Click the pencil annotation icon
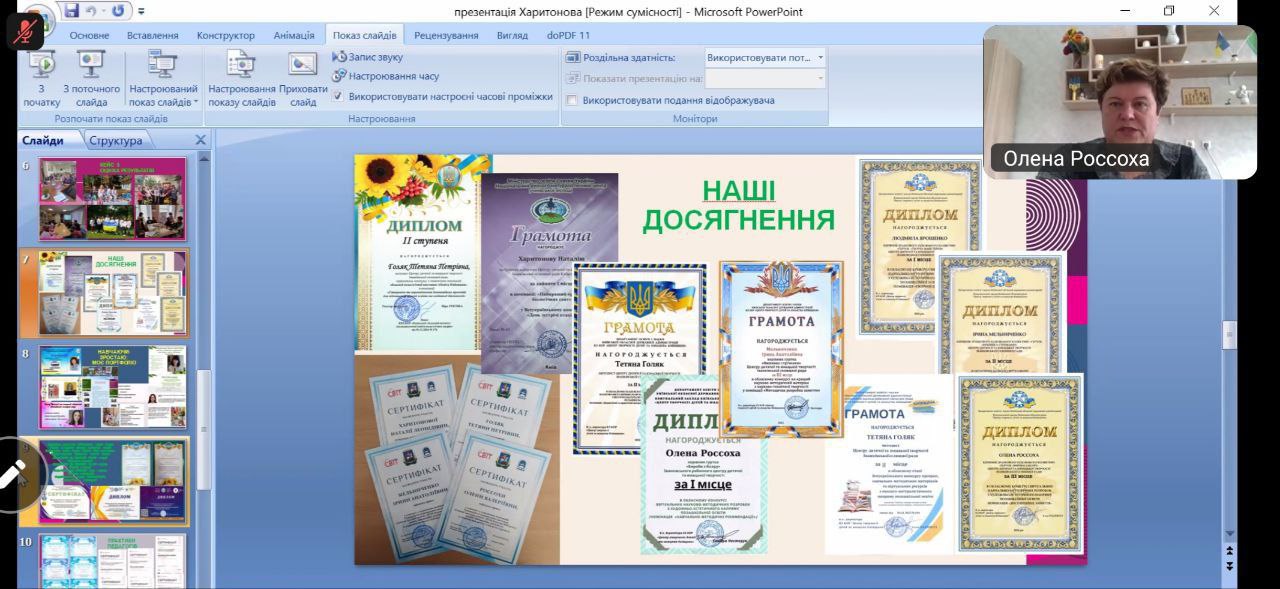Viewport: 1280px width, 589px height. pos(14,474)
